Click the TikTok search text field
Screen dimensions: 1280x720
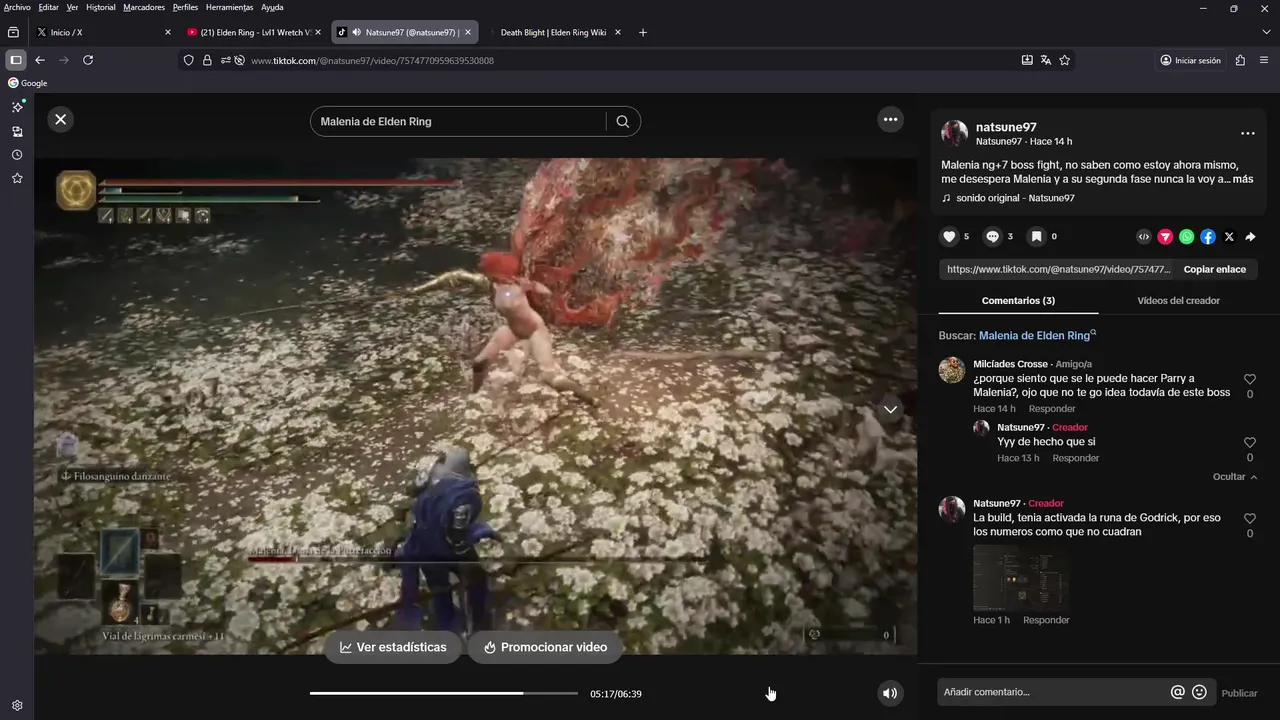(x=460, y=122)
